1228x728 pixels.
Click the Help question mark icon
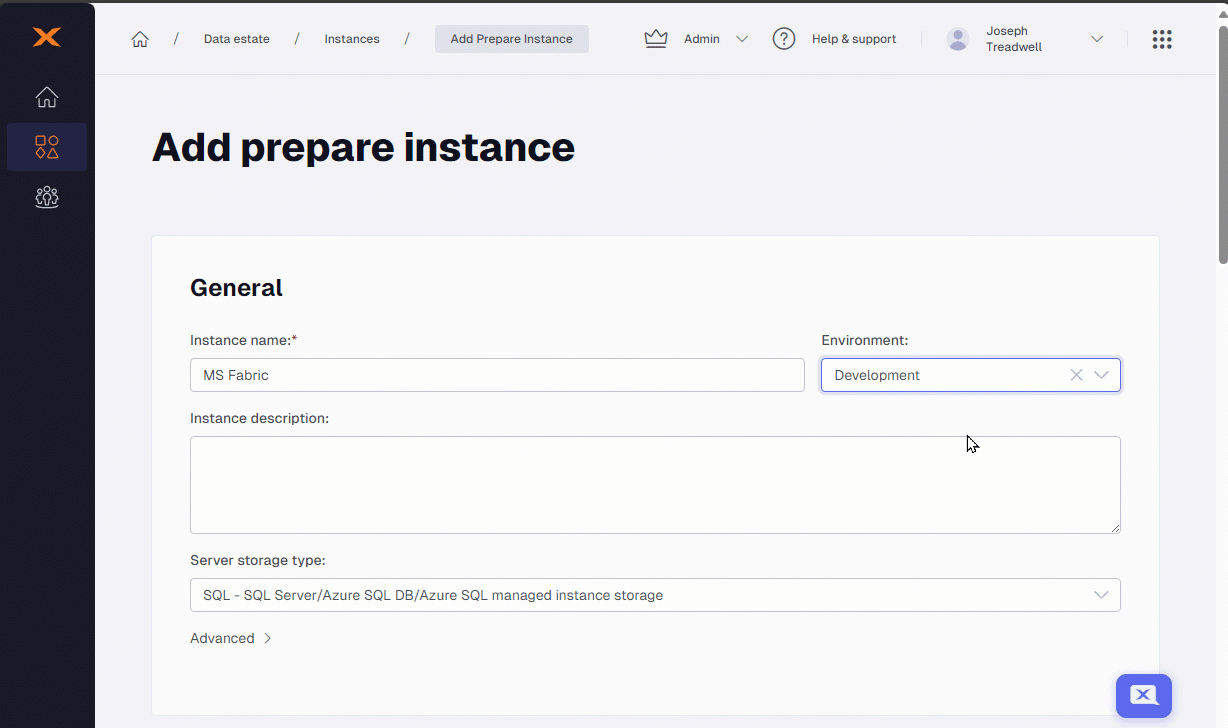click(x=784, y=39)
